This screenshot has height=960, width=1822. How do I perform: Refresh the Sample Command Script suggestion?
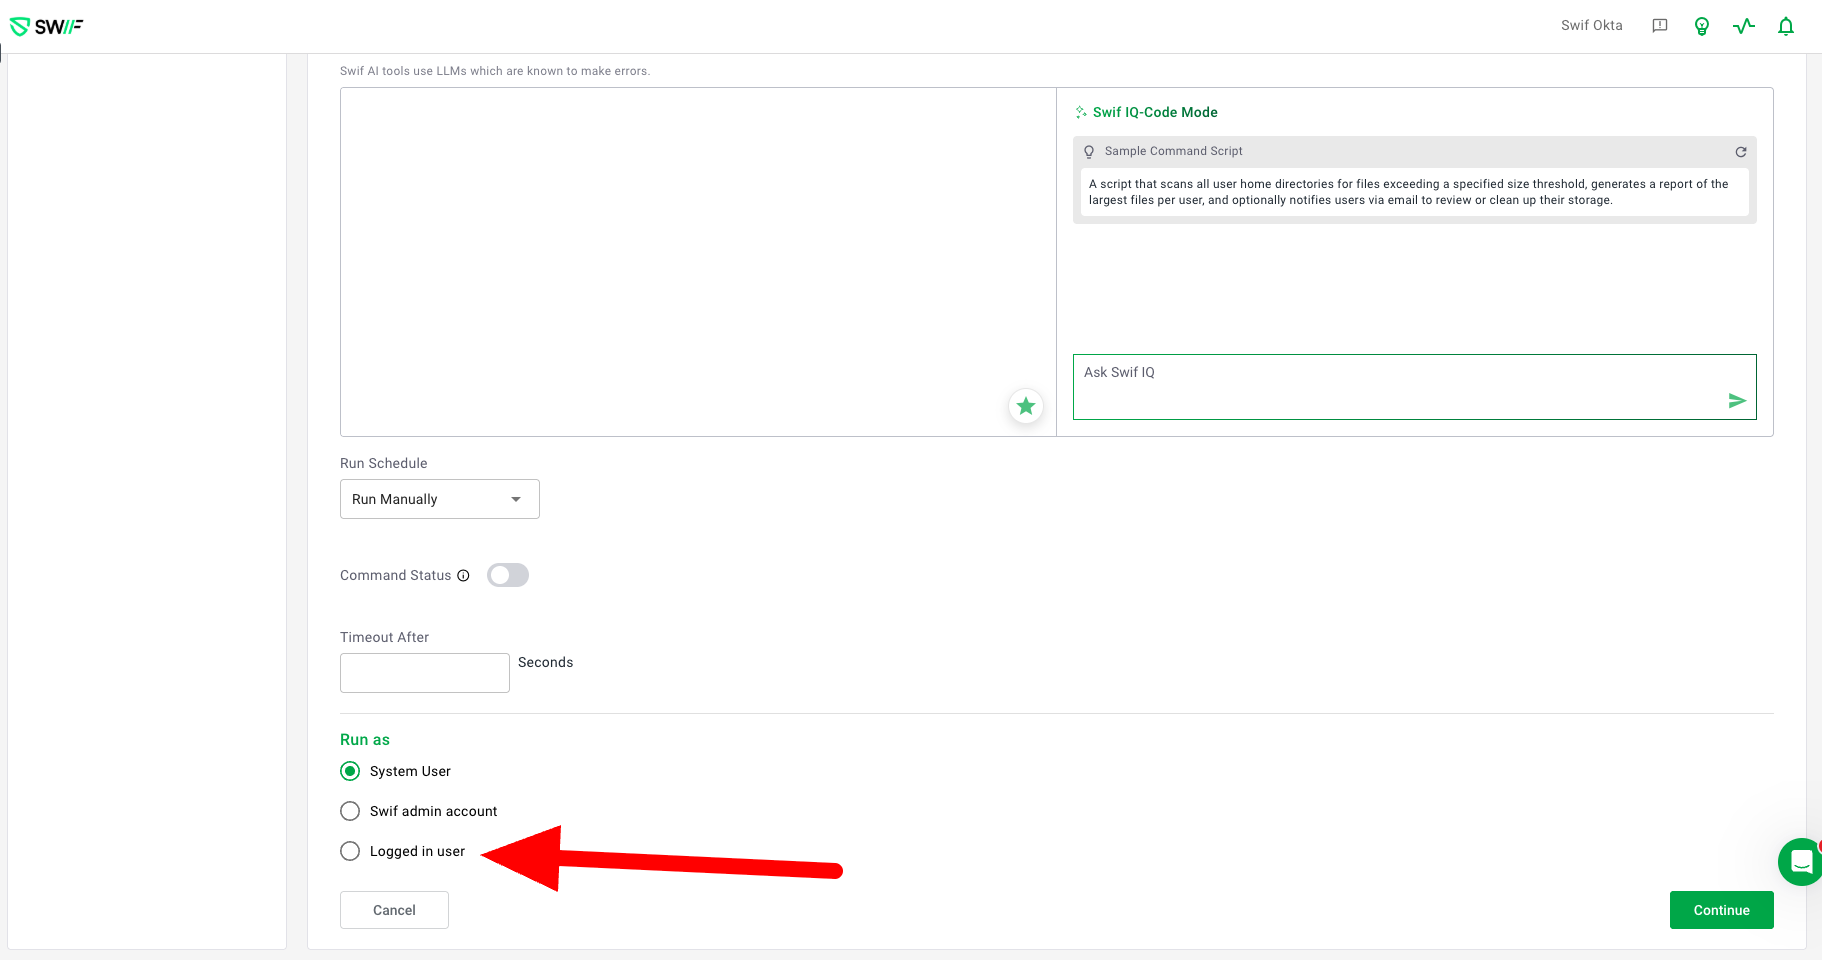(x=1741, y=152)
